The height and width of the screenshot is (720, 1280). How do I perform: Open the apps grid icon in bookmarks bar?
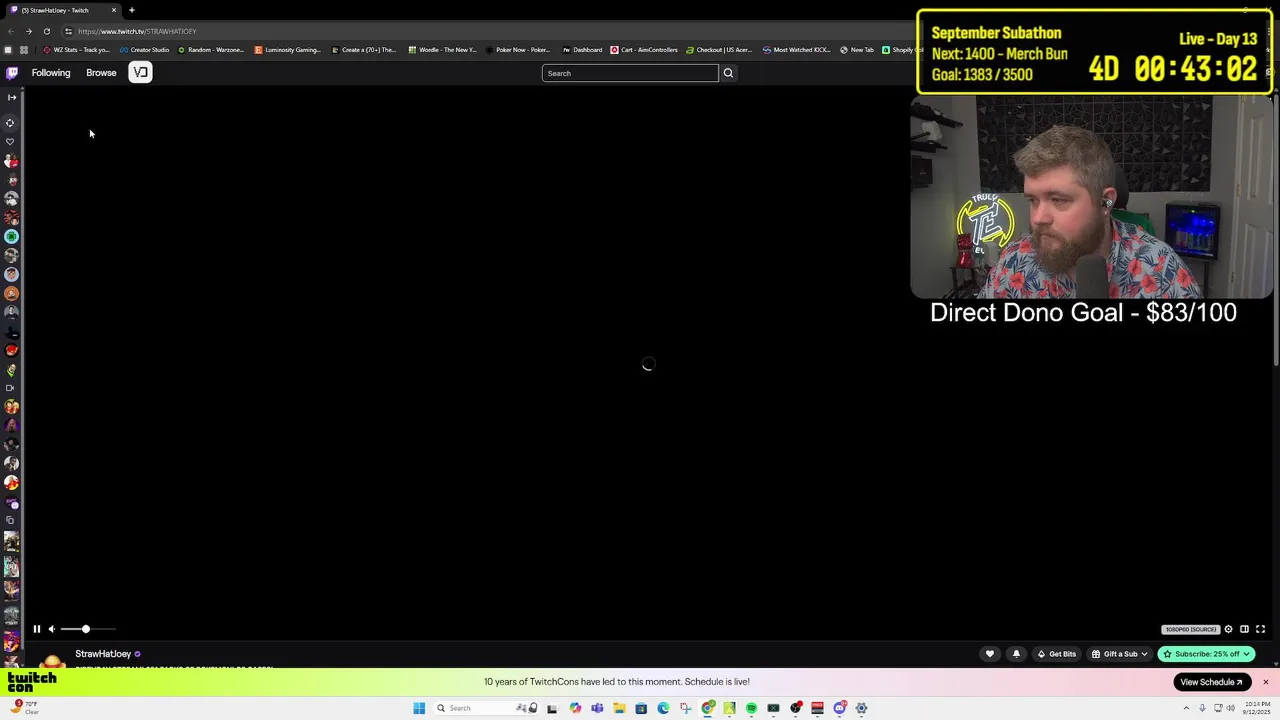(x=23, y=50)
